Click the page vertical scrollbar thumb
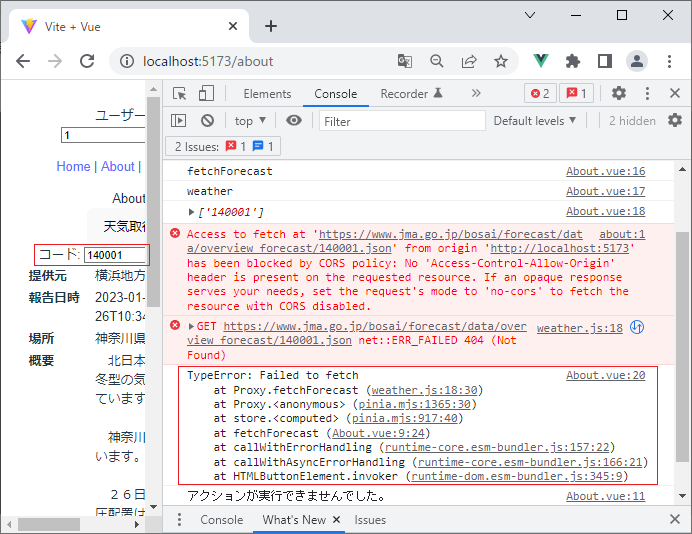Screen dimensions: 692x534 coord(154,201)
